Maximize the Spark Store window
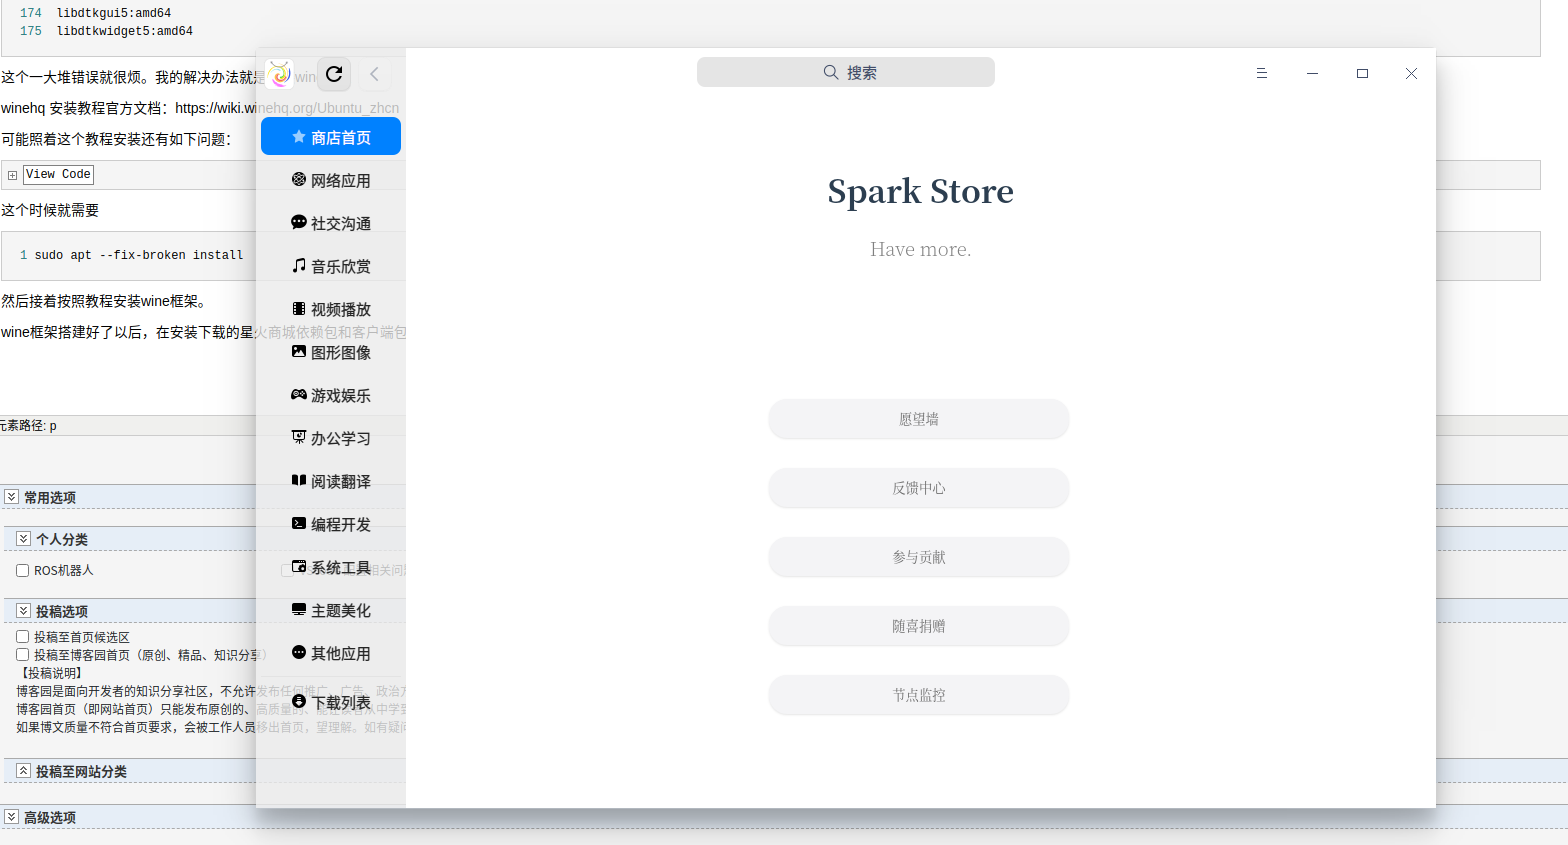The width and height of the screenshot is (1568, 845). (1362, 73)
